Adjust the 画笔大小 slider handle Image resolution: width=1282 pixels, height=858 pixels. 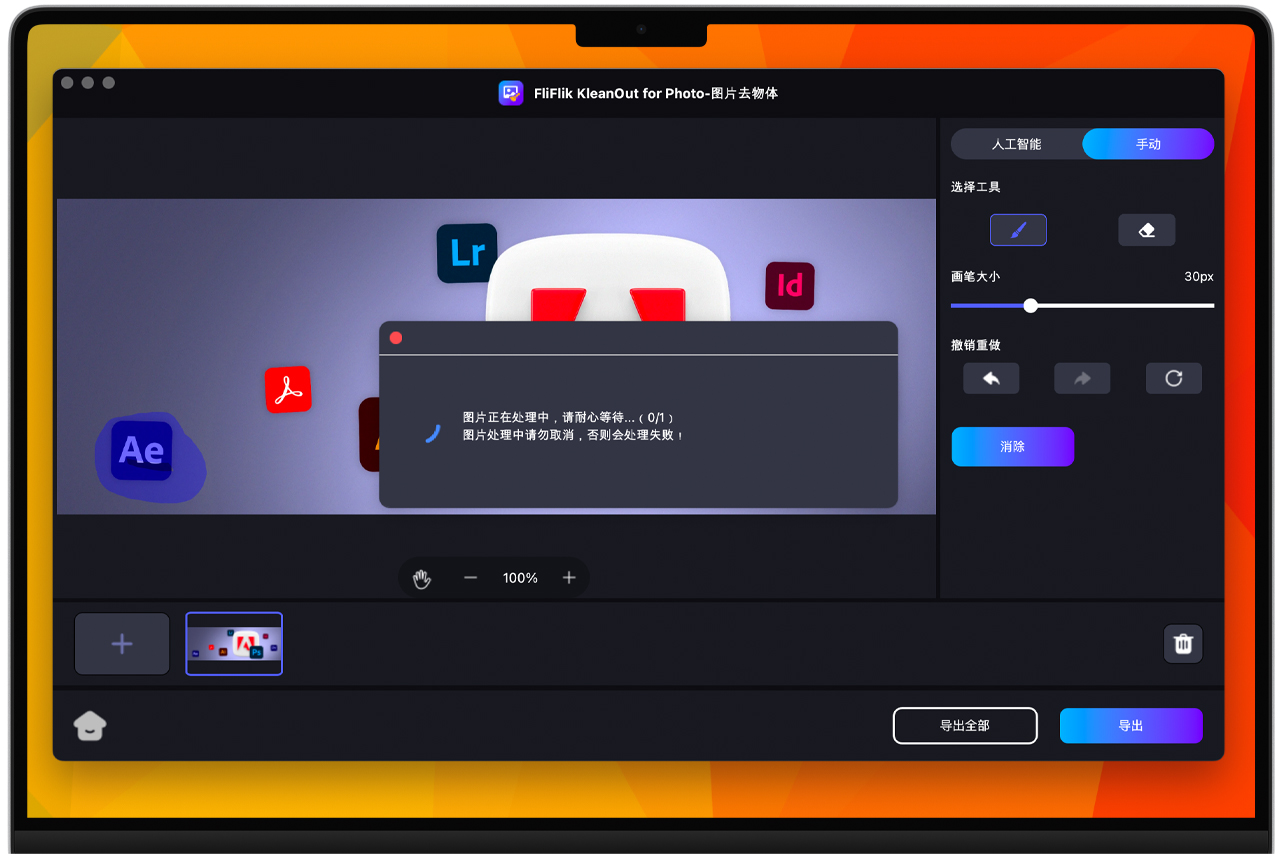point(1031,306)
